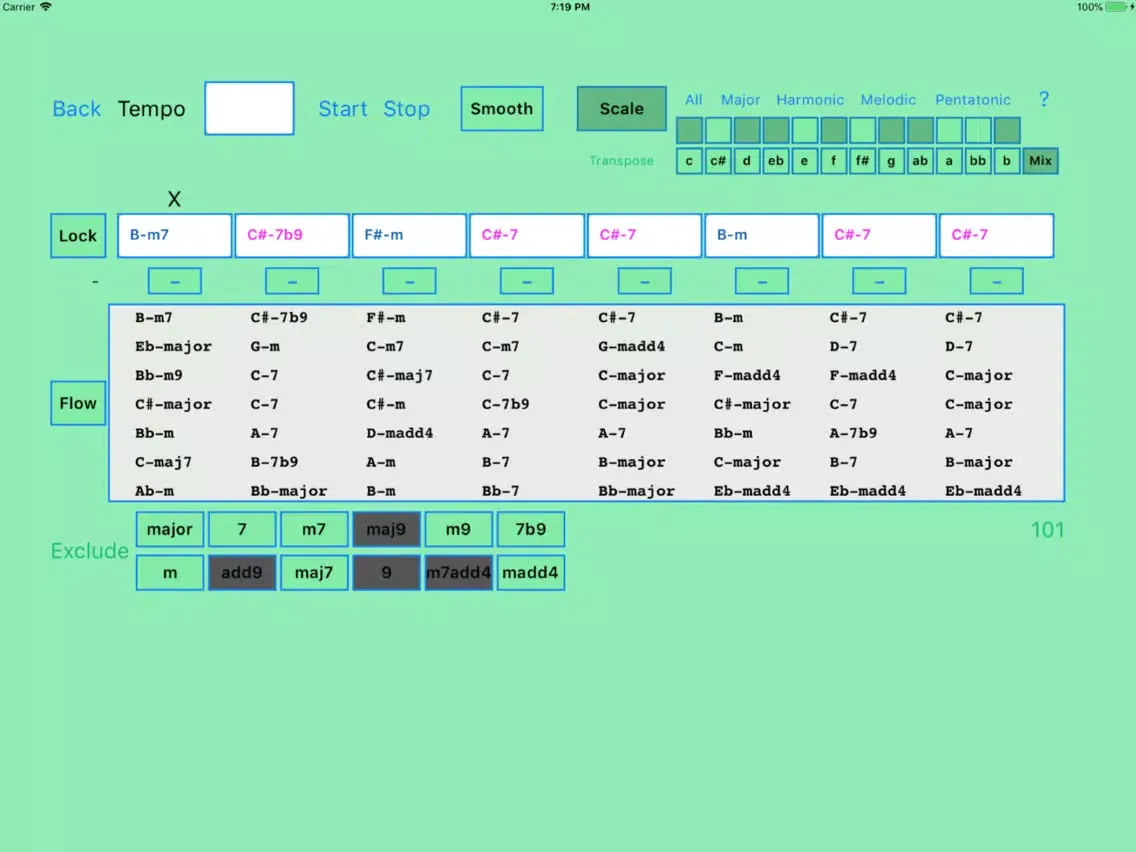Viewport: 1136px width, 852px height.
Task: Toggle the scale note box above f#
Action: point(862,130)
